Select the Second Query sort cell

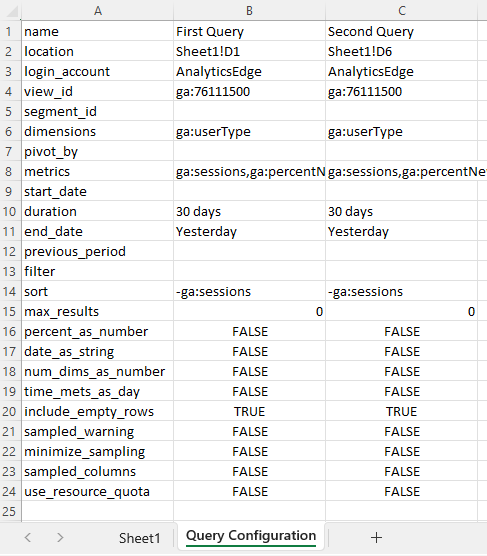(402, 291)
